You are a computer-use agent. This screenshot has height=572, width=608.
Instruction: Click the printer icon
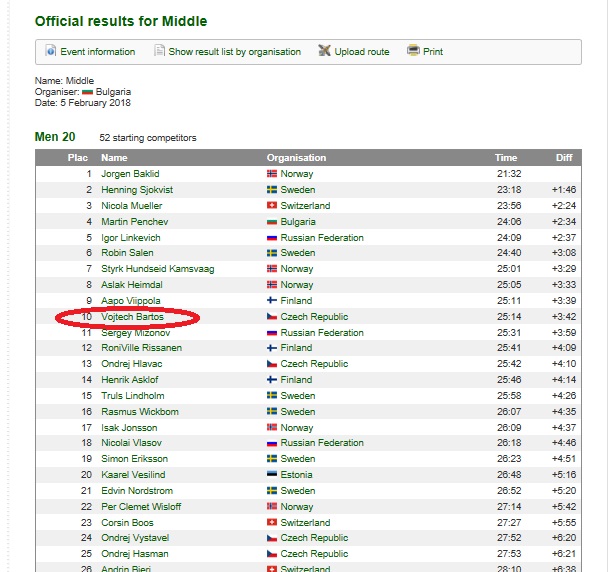click(x=413, y=51)
